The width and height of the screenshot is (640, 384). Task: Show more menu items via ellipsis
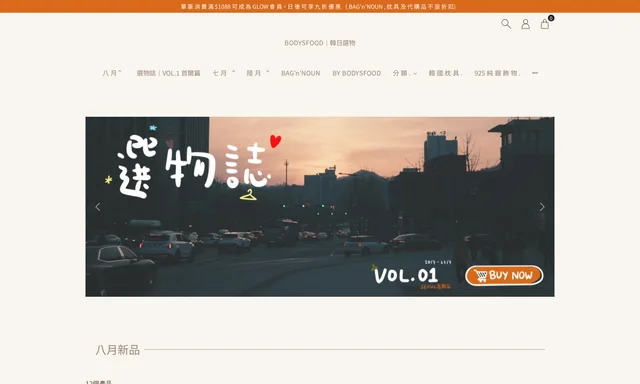(x=535, y=73)
